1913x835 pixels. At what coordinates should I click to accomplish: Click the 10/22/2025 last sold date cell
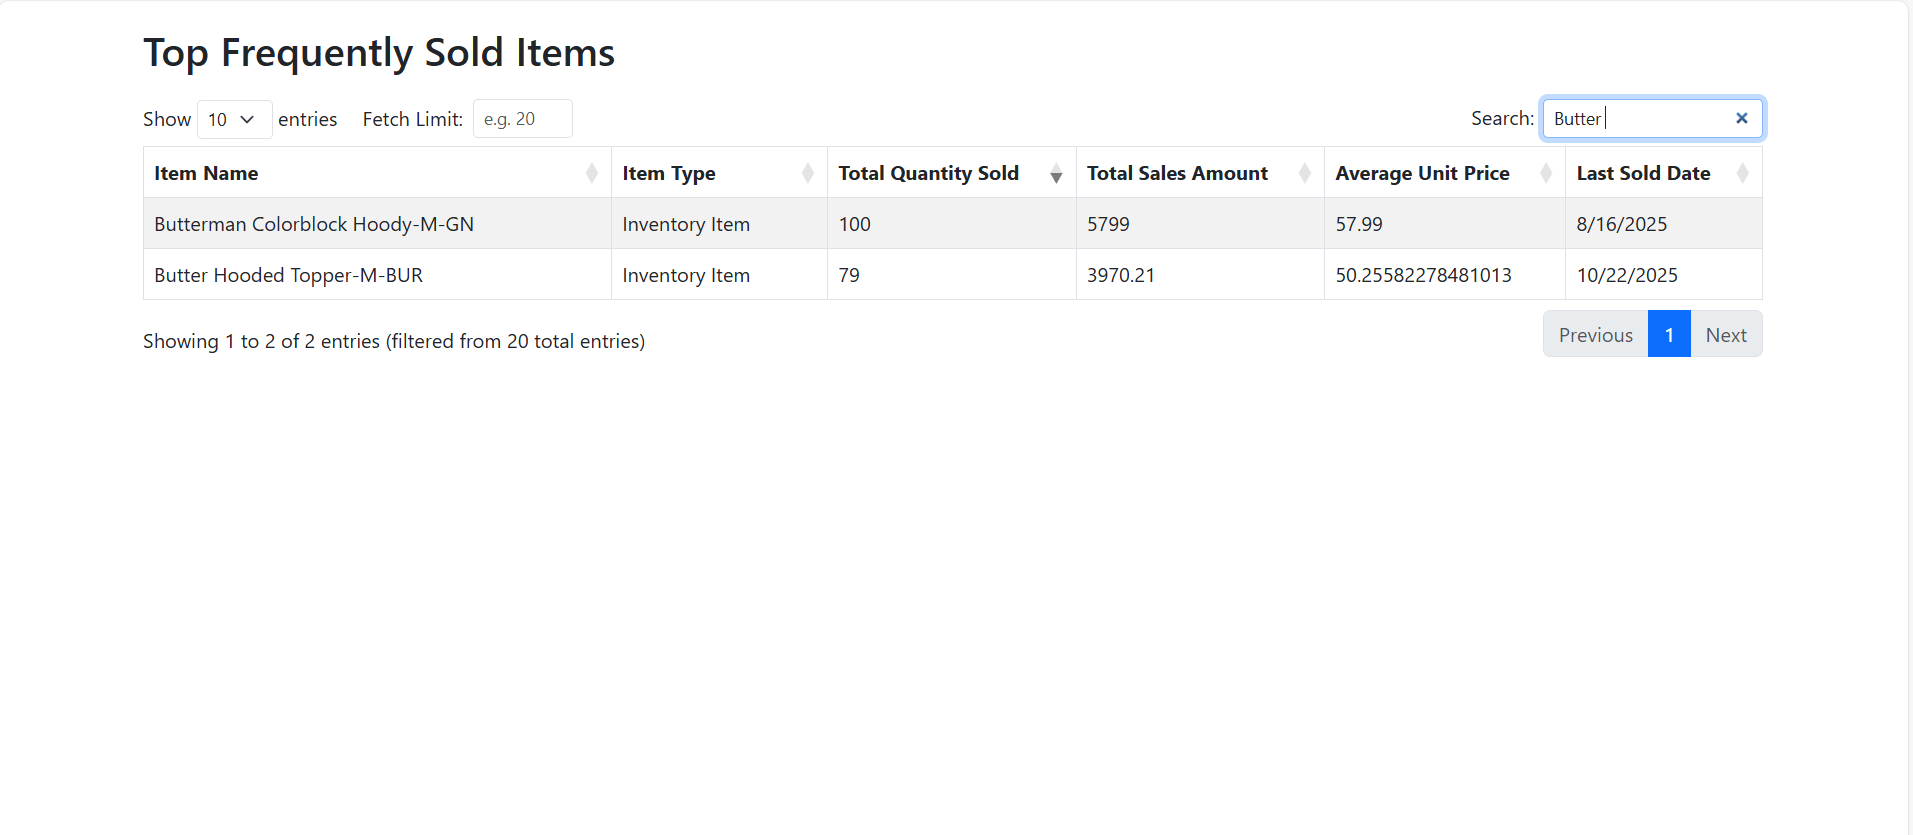point(1627,275)
